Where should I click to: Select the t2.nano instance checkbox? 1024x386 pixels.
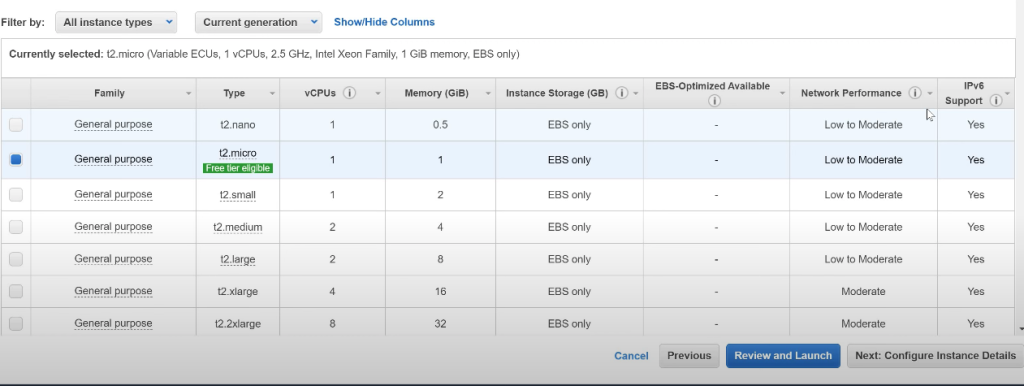point(16,124)
